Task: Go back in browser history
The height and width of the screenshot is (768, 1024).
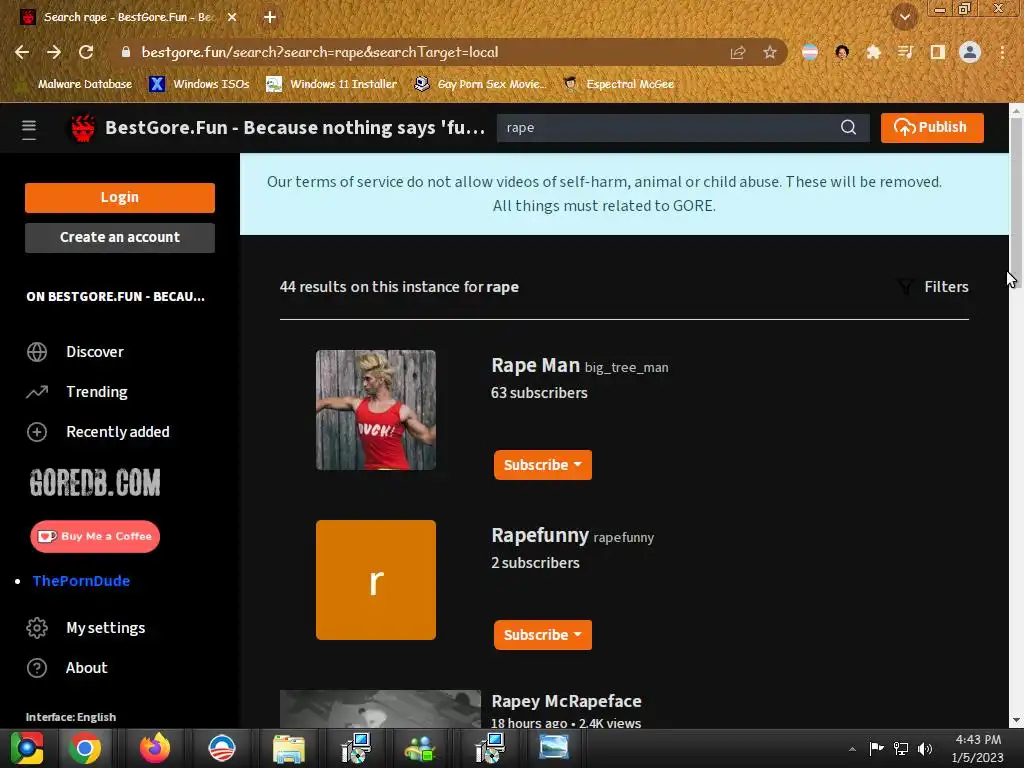Action: [x=22, y=52]
